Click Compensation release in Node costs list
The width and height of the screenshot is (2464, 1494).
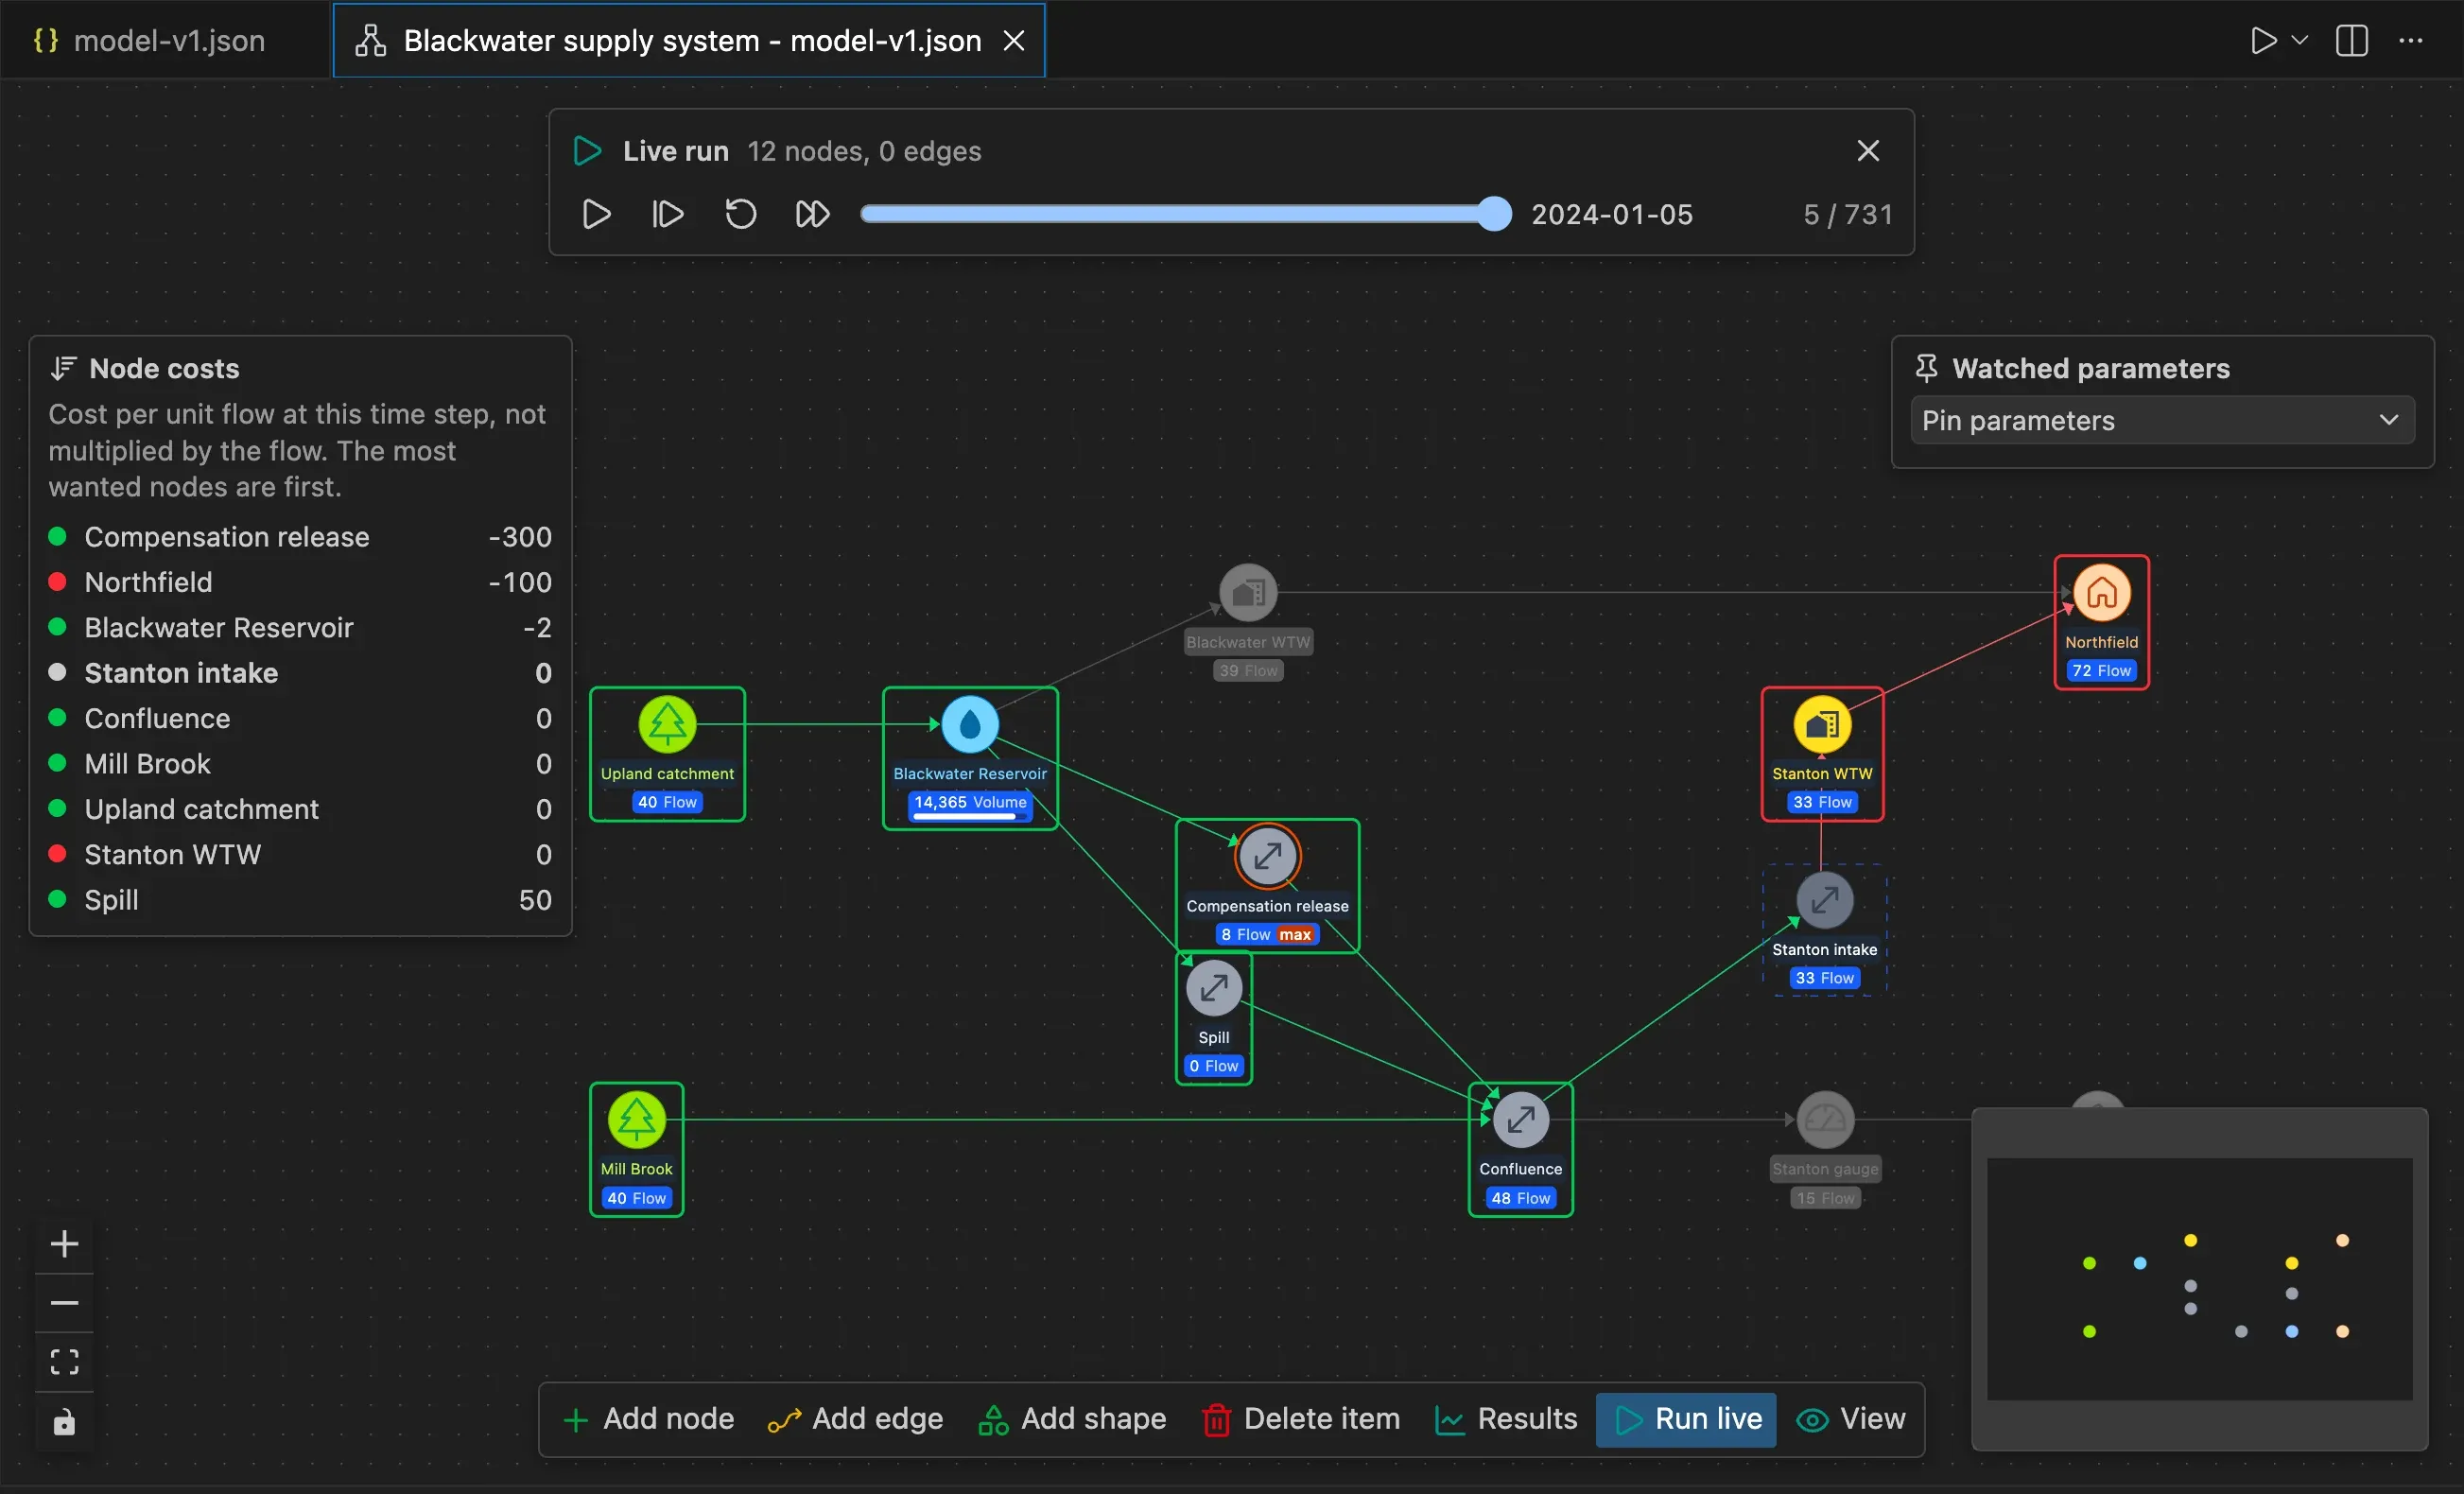[300, 537]
